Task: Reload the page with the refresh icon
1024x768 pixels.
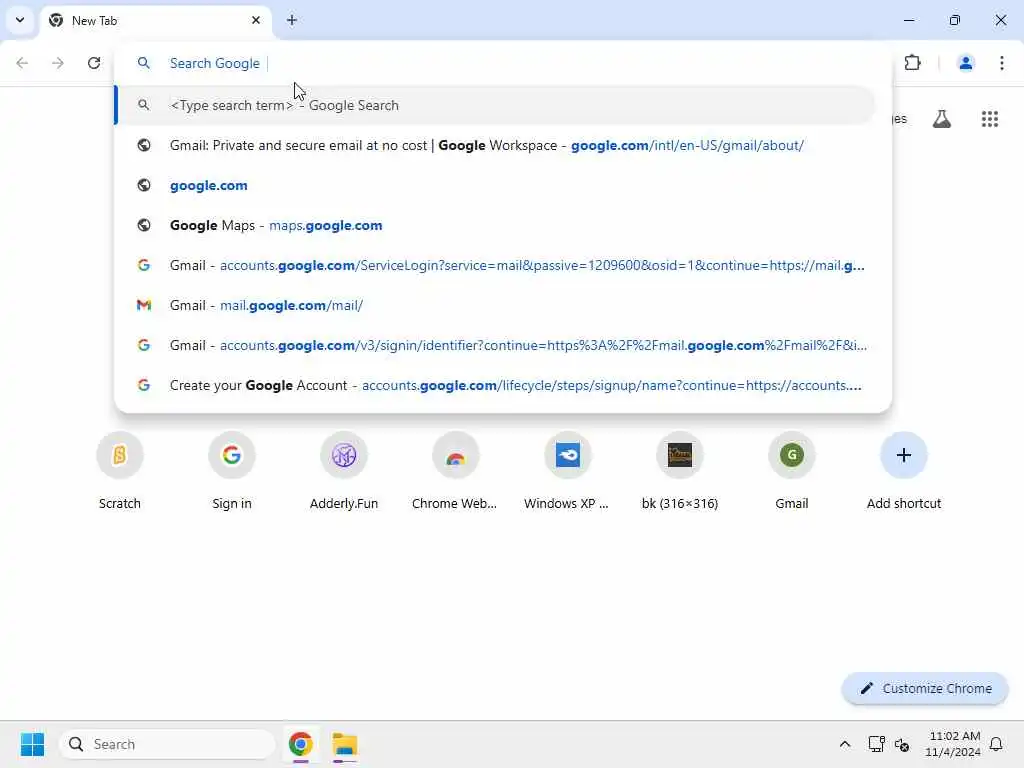Action: click(x=94, y=63)
